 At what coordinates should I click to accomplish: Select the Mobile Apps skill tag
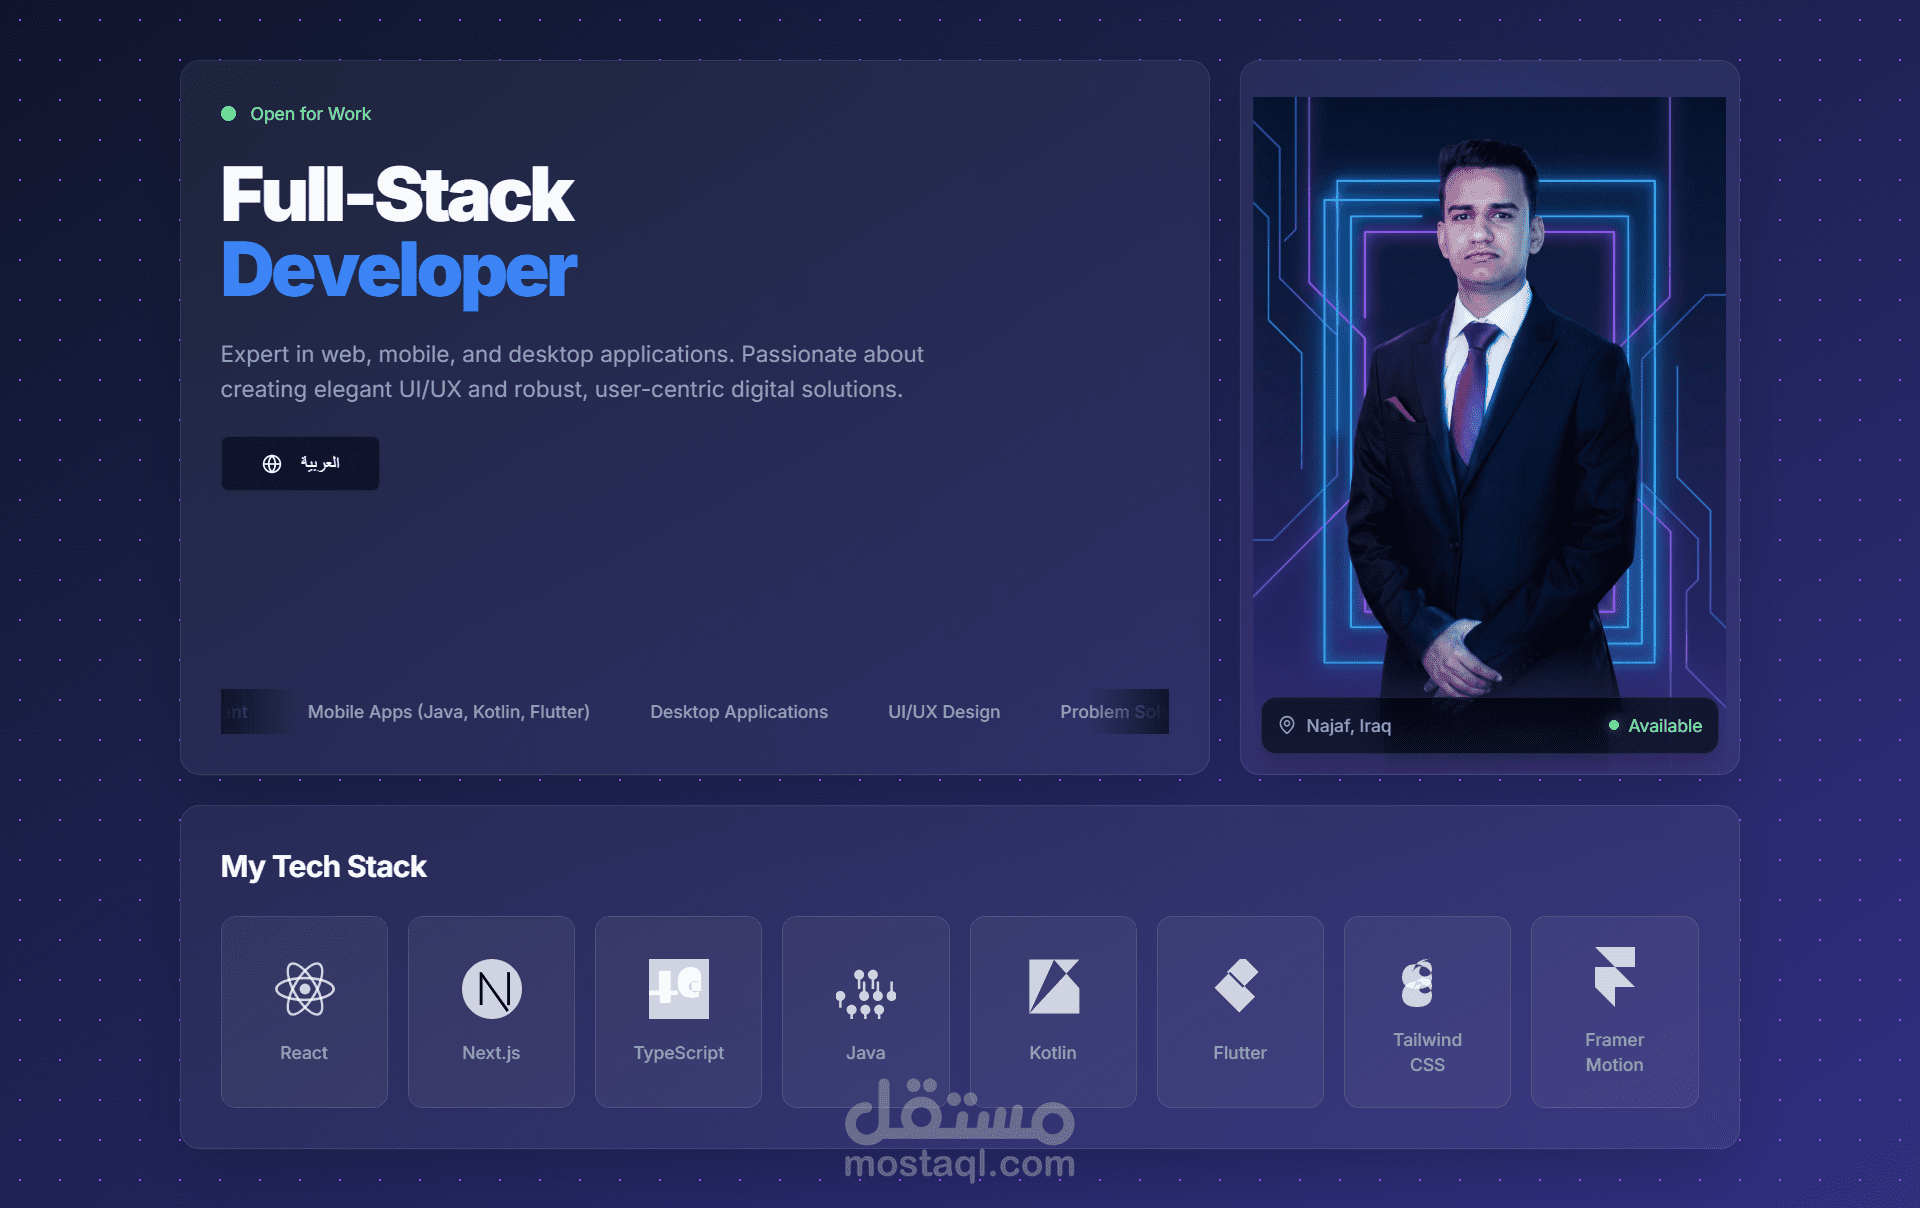point(448,712)
